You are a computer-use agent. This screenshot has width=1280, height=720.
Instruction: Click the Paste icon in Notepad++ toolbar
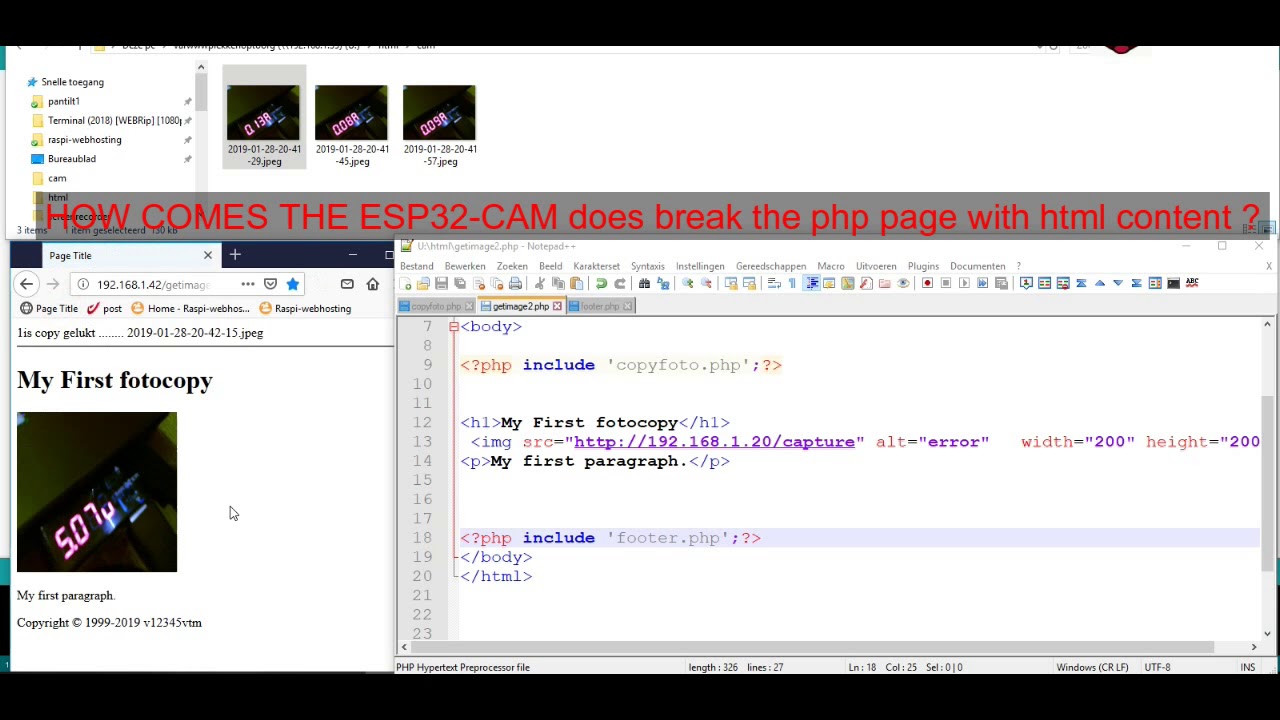(577, 284)
